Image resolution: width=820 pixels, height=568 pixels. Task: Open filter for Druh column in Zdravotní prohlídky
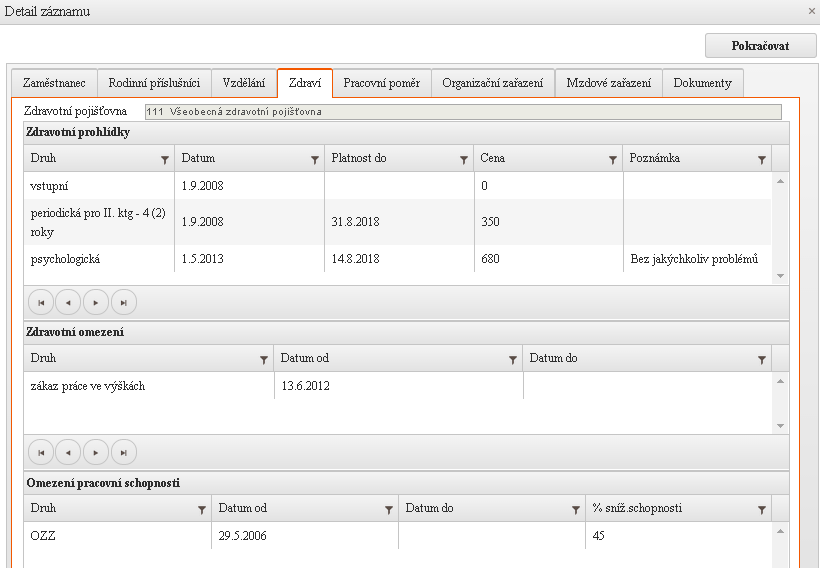point(165,159)
